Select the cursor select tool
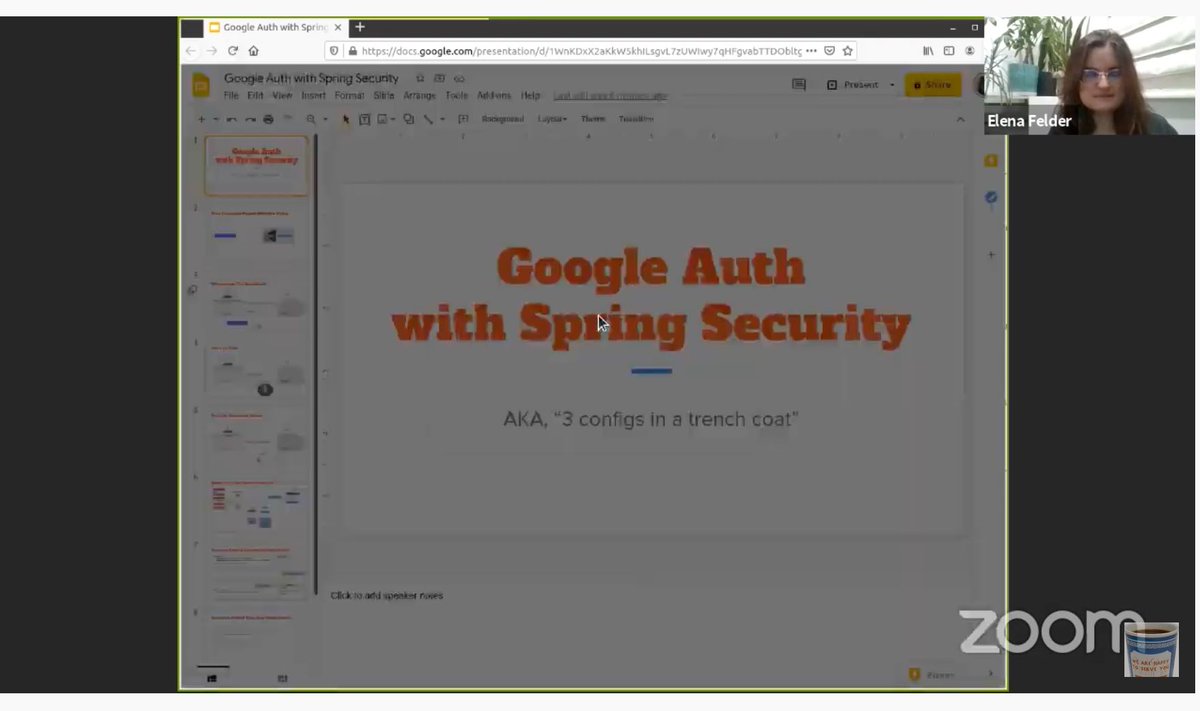The width and height of the screenshot is (1200, 711). point(347,119)
